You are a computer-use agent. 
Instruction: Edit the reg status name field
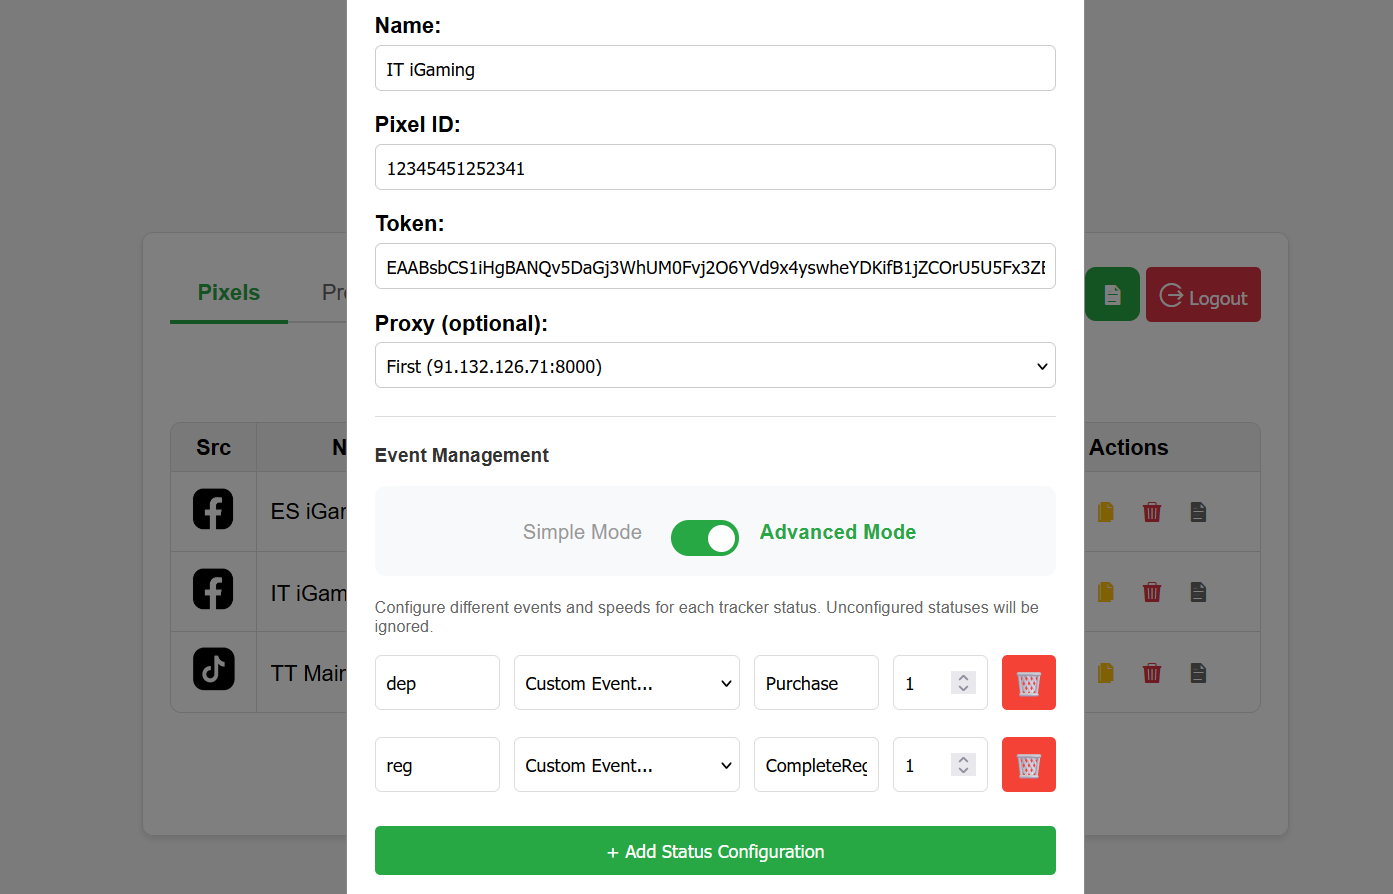[437, 765]
